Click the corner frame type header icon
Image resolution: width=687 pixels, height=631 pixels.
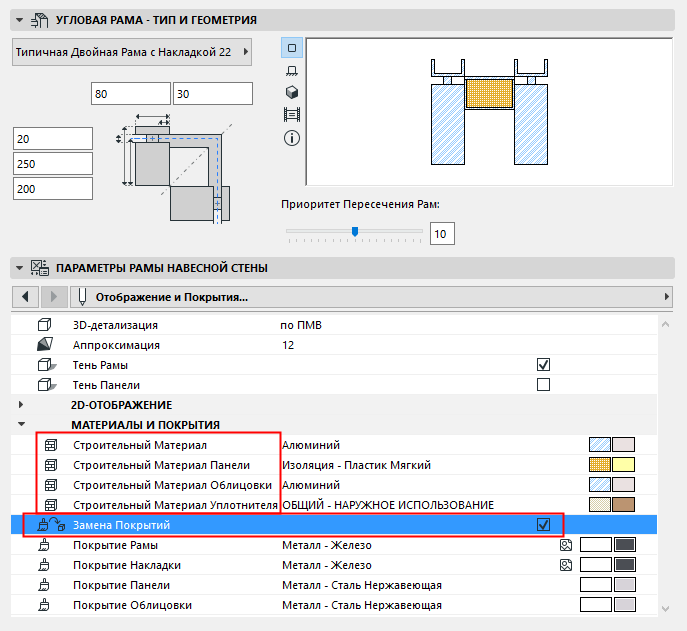39,20
